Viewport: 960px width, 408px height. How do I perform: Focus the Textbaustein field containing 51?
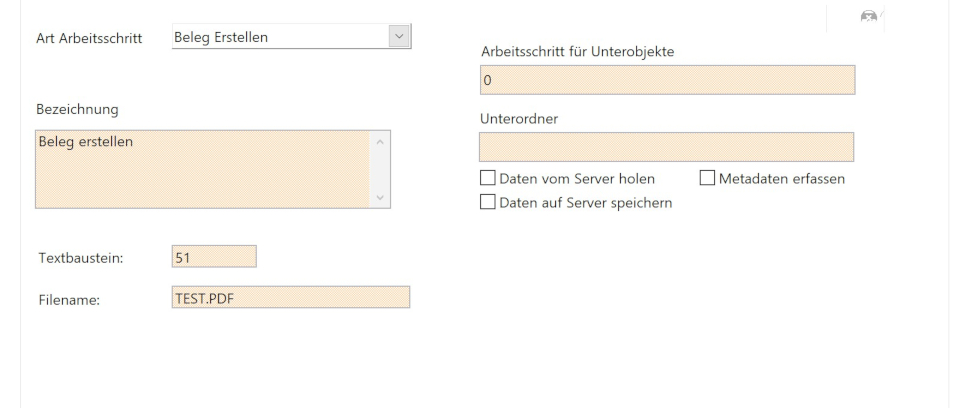click(214, 257)
